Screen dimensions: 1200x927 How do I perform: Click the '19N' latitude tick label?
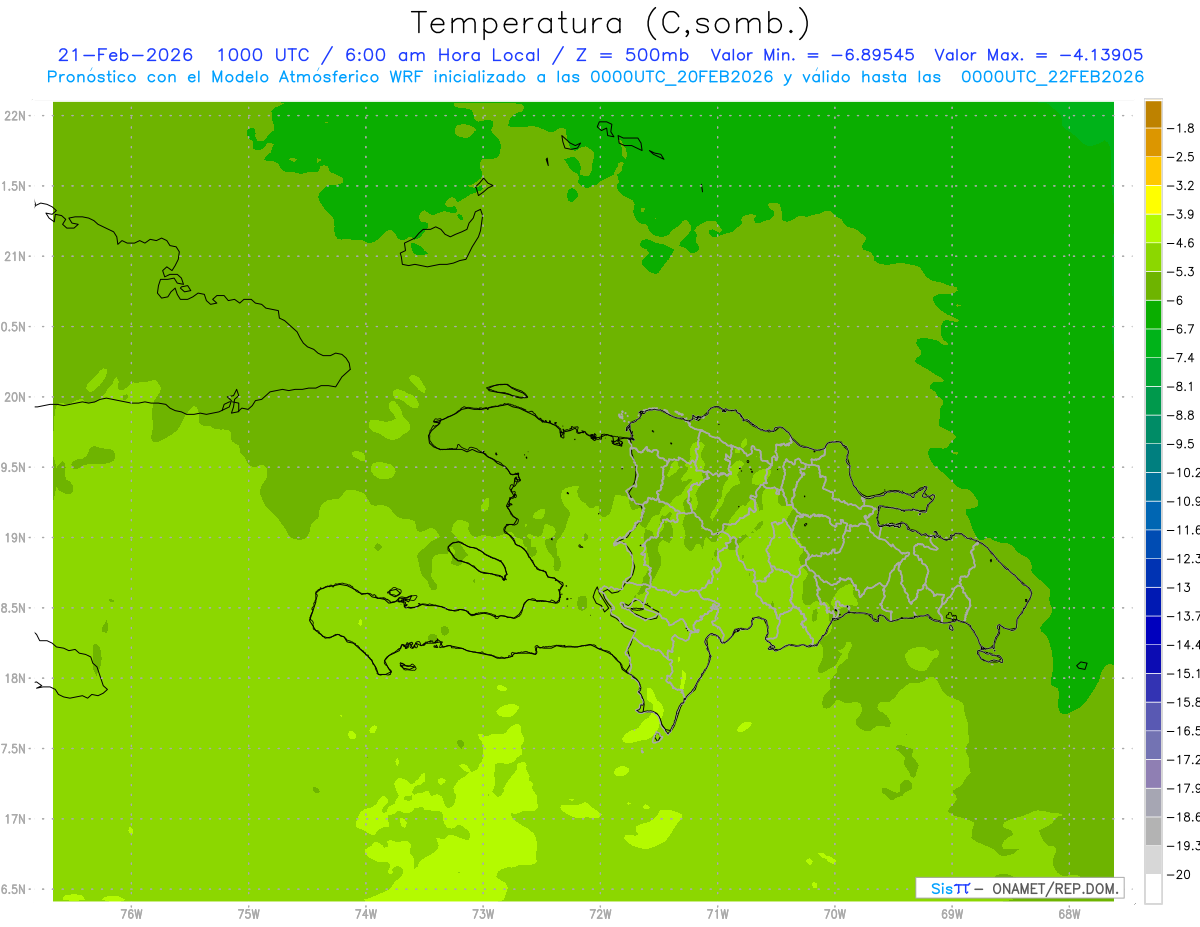pos(16,538)
